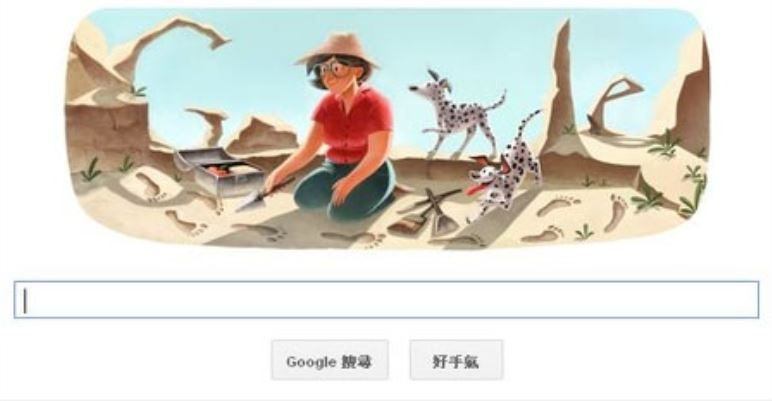Image resolution: width=772 pixels, height=401 pixels.
Task: Click the 好手氣 lucky button
Action: click(x=456, y=360)
